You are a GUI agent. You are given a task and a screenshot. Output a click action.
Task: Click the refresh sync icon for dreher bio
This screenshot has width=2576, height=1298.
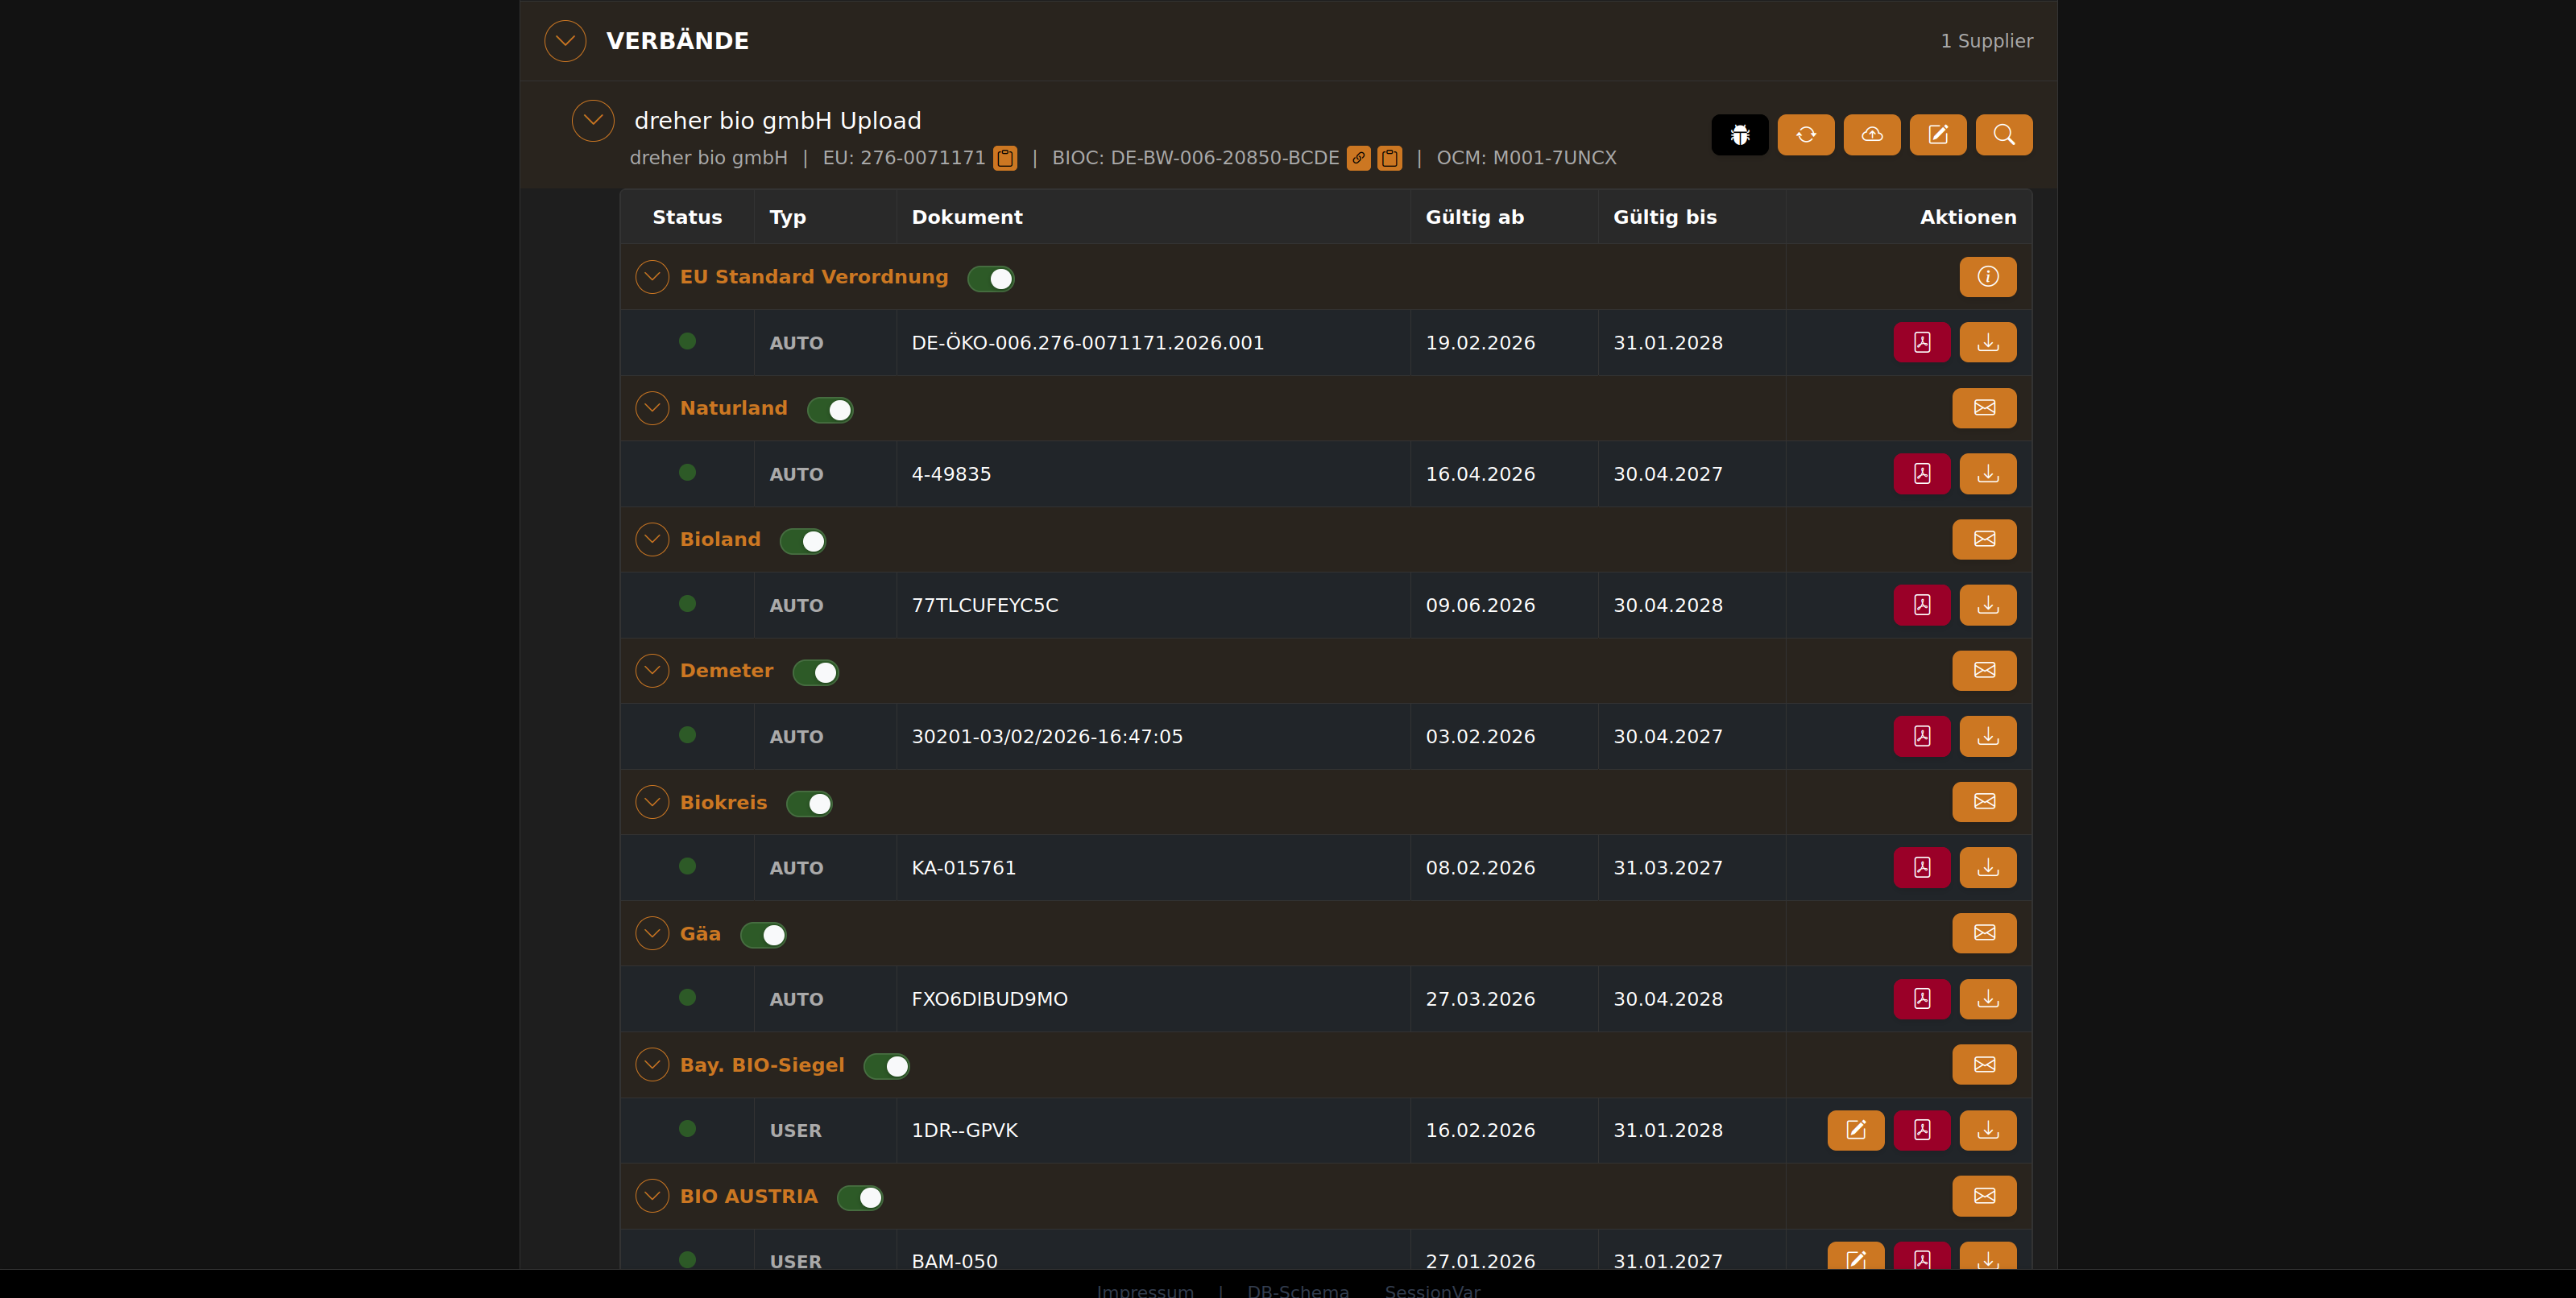(x=1805, y=135)
